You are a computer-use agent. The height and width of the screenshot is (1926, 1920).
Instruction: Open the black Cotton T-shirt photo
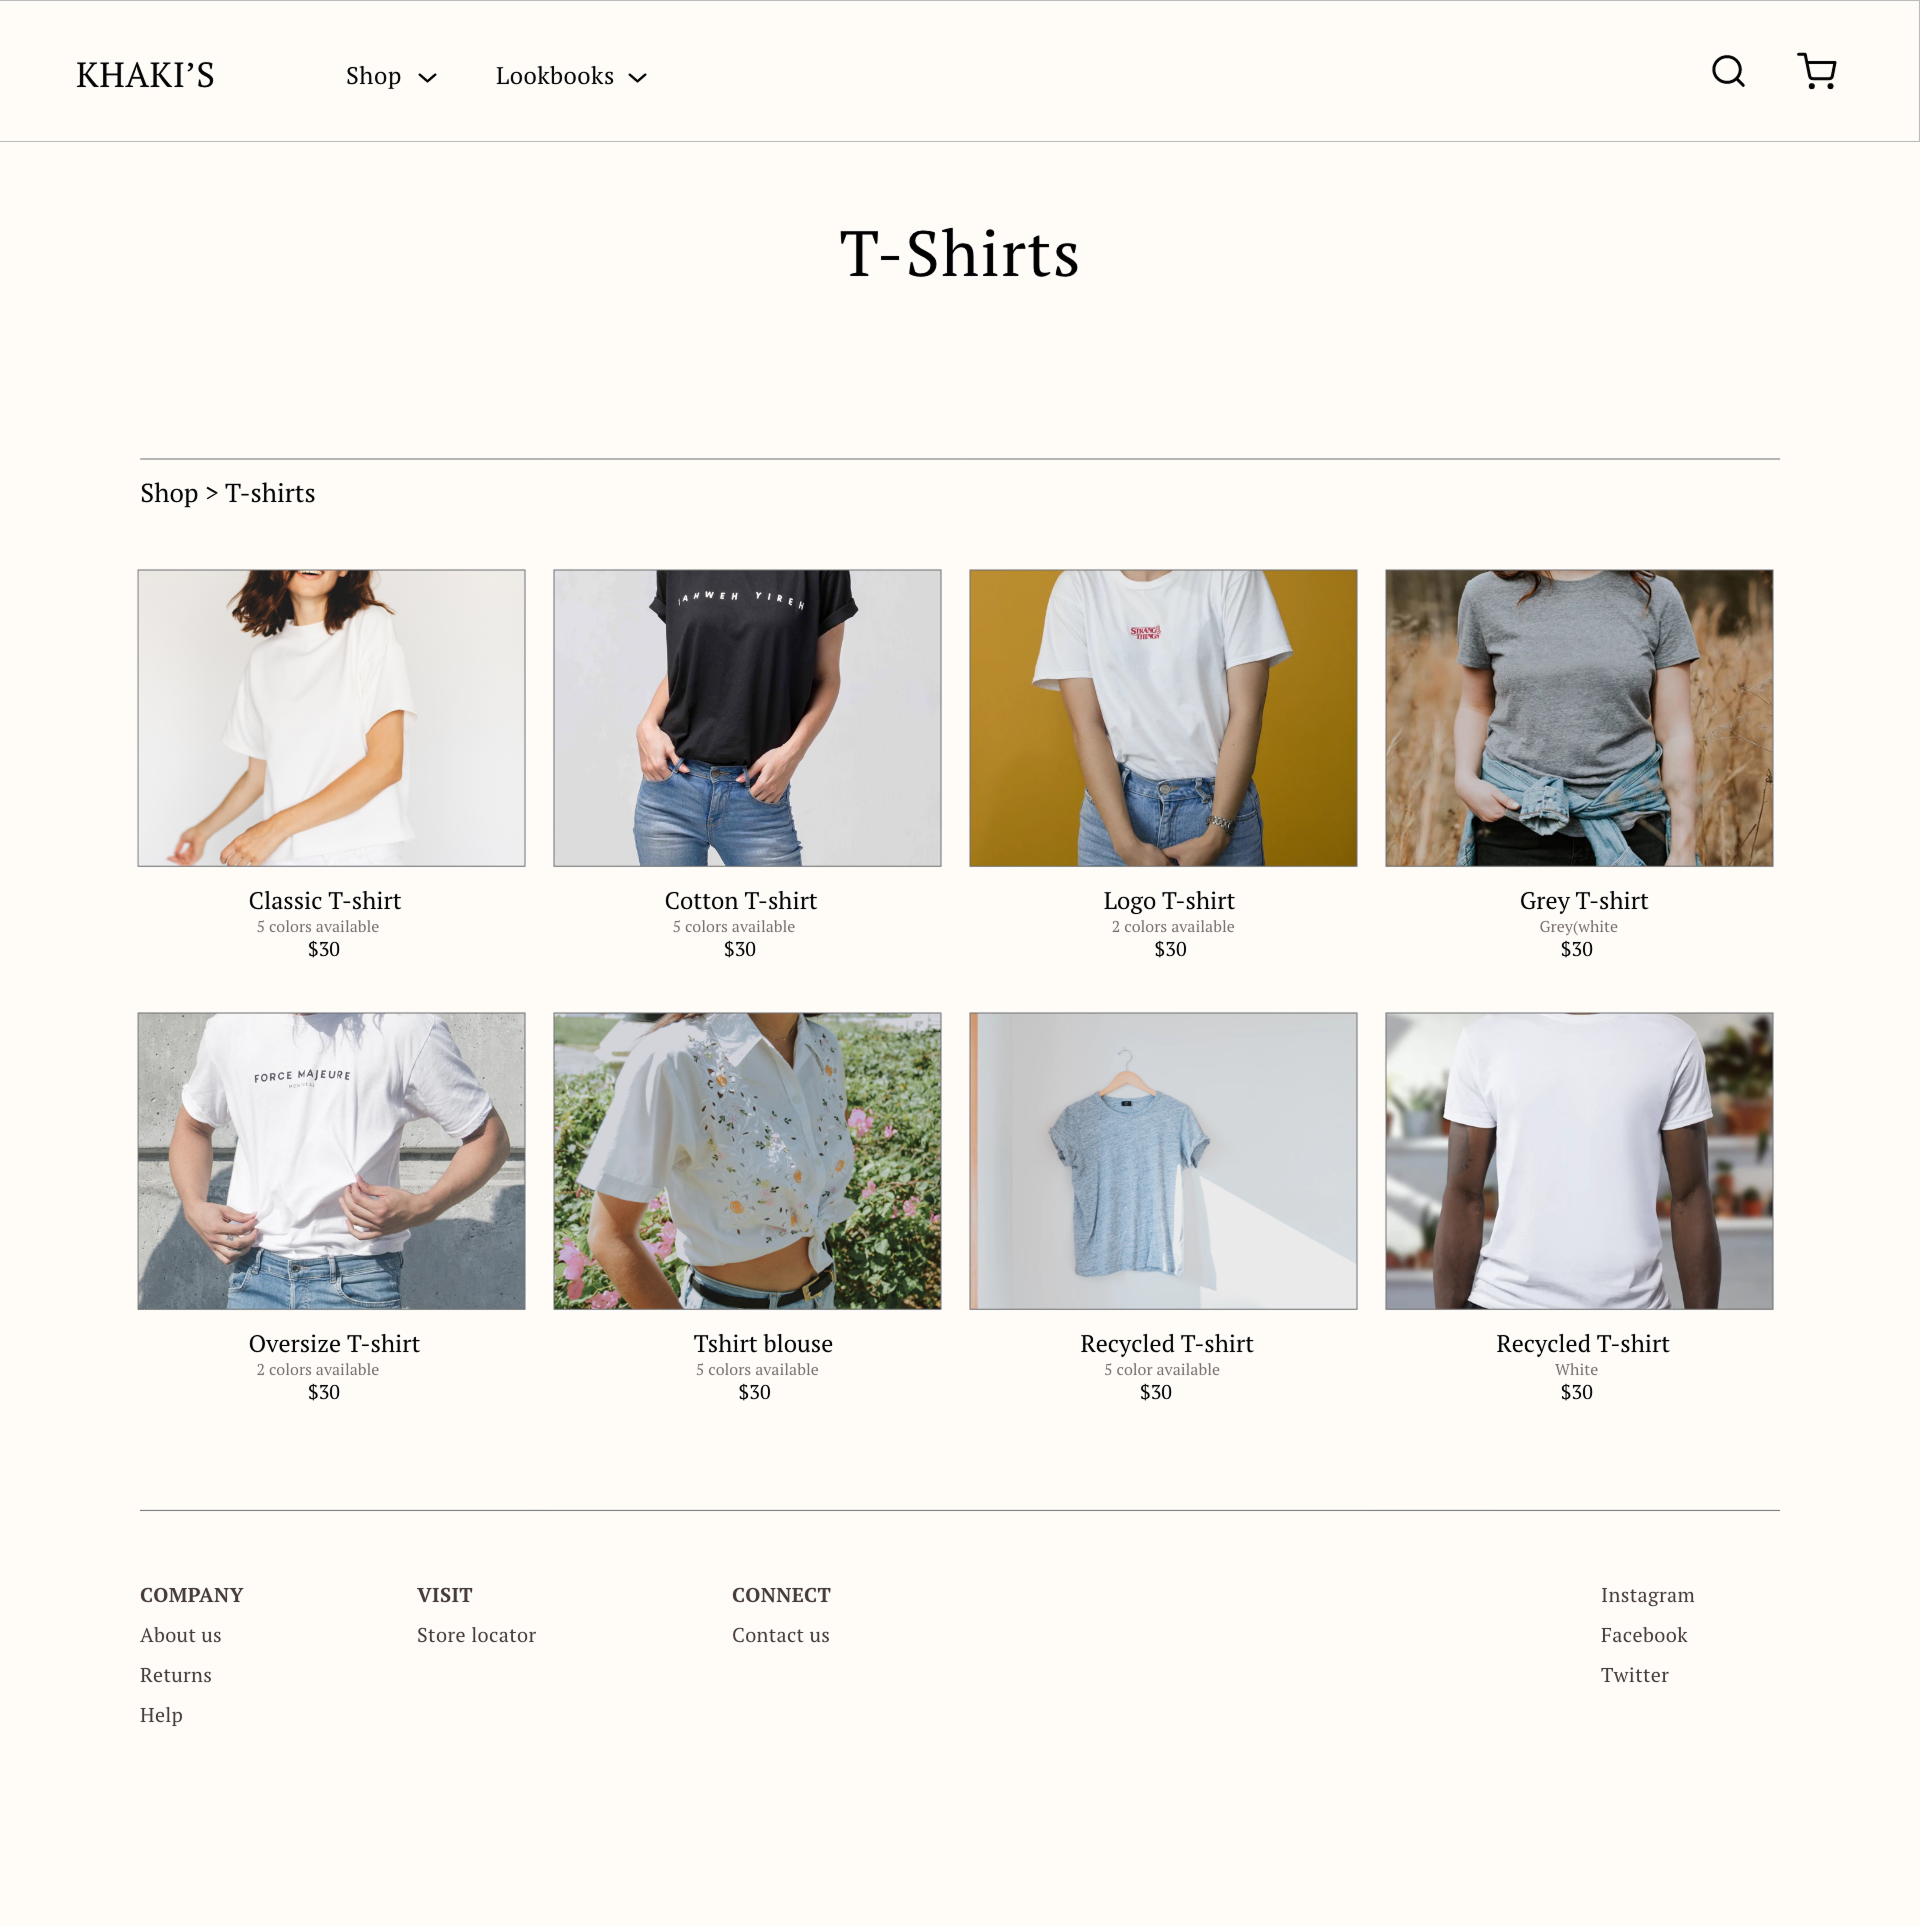747,718
